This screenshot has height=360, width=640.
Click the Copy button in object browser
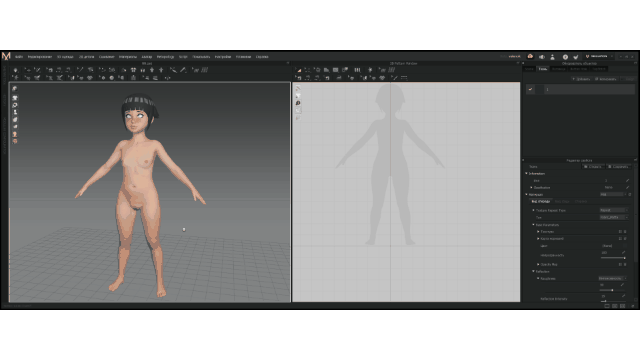point(606,79)
